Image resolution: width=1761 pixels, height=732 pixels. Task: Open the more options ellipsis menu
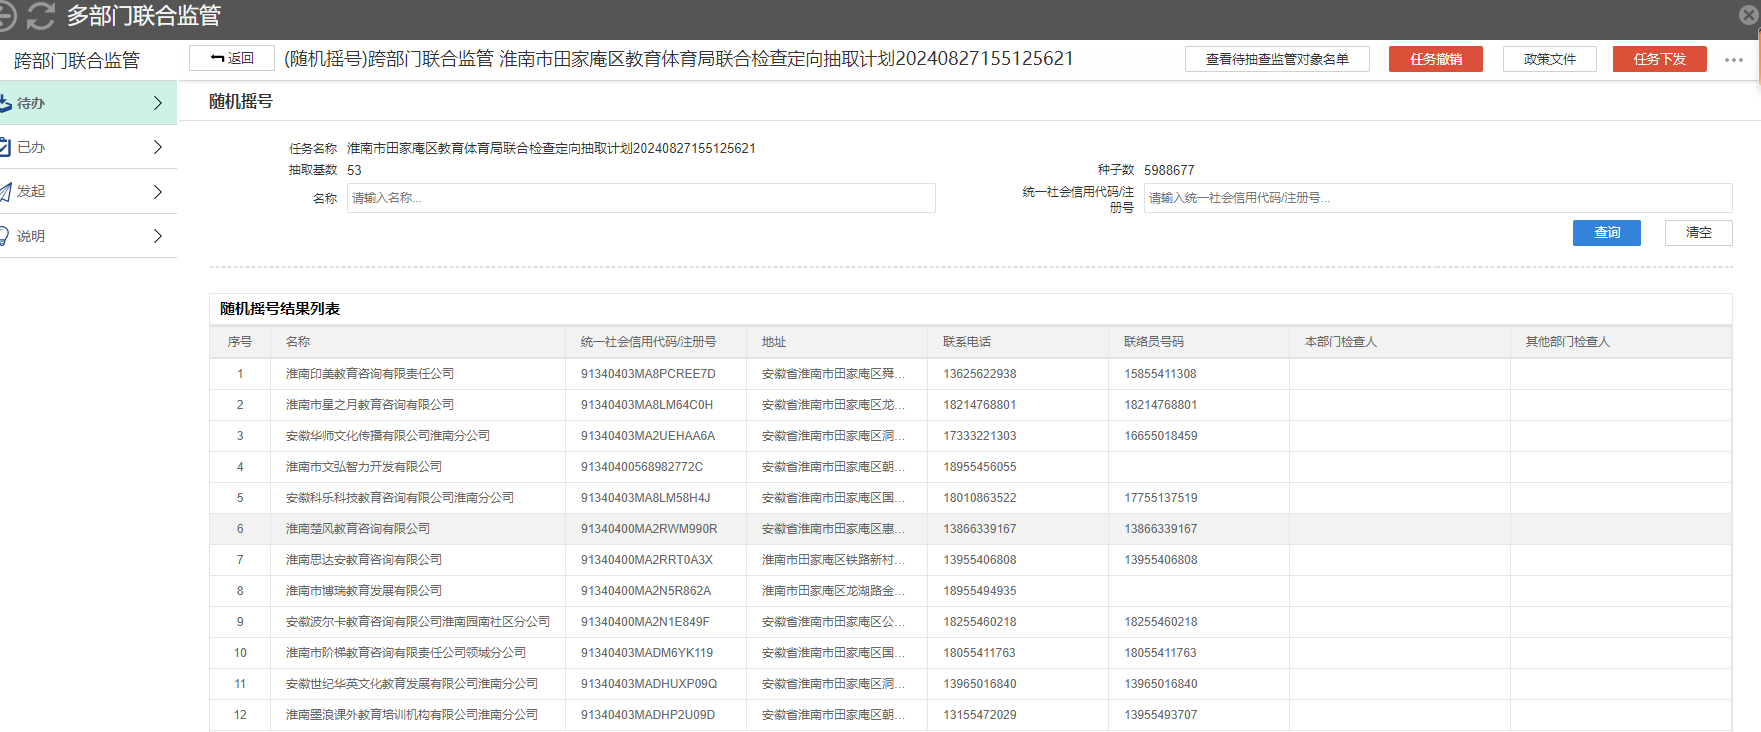click(x=1734, y=60)
